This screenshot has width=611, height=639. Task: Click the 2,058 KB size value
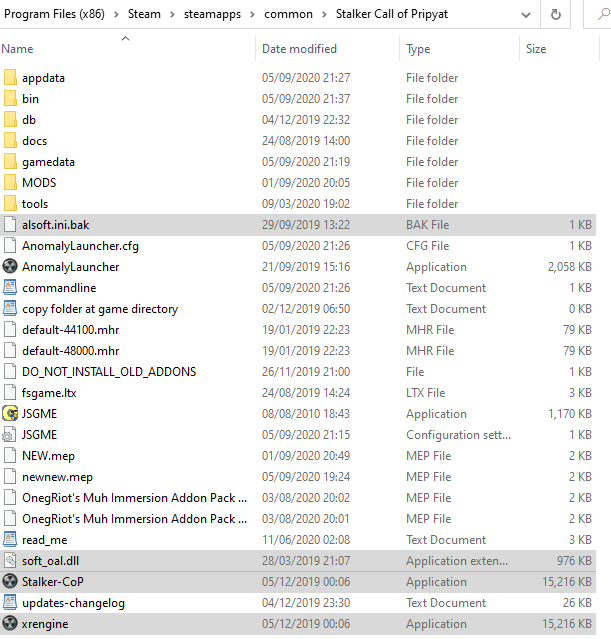pyautogui.click(x=569, y=267)
